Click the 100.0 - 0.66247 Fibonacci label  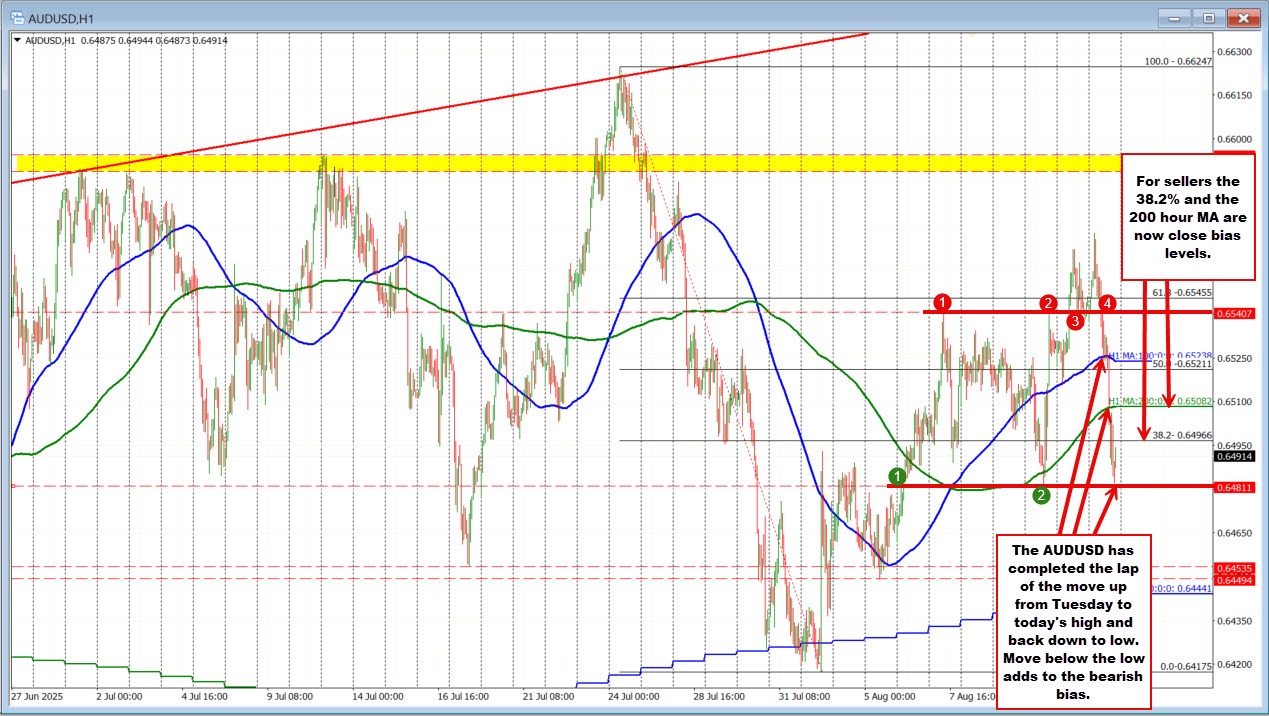1178,61
